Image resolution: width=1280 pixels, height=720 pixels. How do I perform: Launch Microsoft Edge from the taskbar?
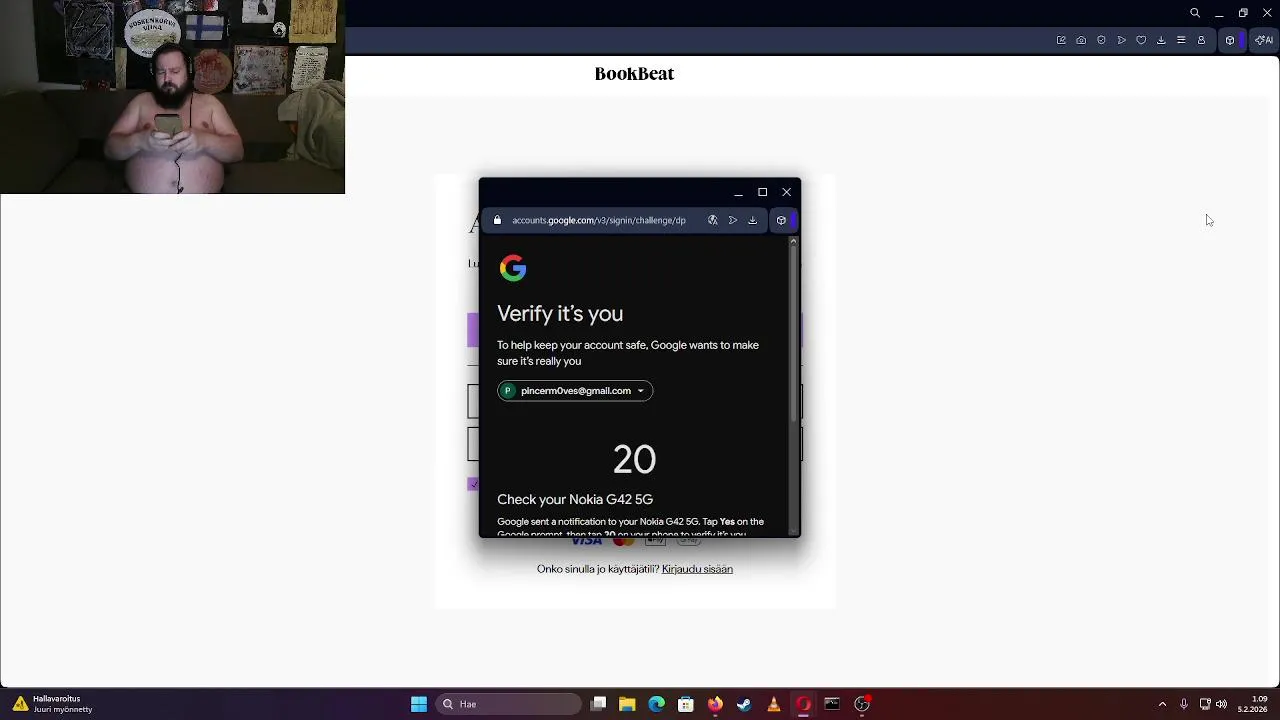tap(656, 704)
